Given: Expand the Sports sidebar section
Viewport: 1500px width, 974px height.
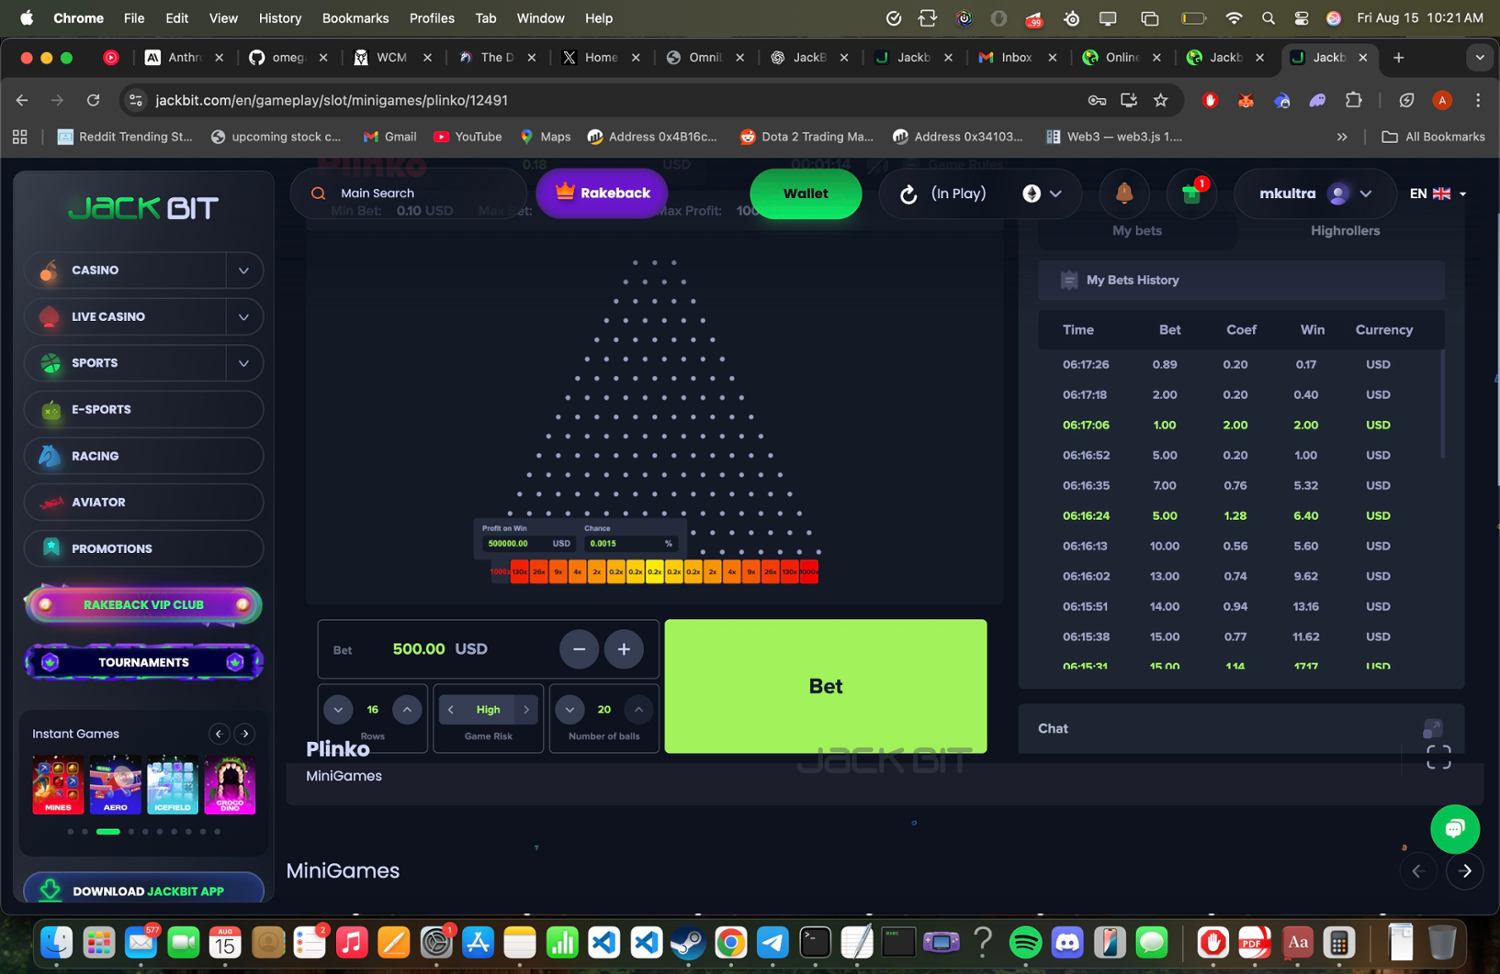Looking at the screenshot, I should coord(243,363).
